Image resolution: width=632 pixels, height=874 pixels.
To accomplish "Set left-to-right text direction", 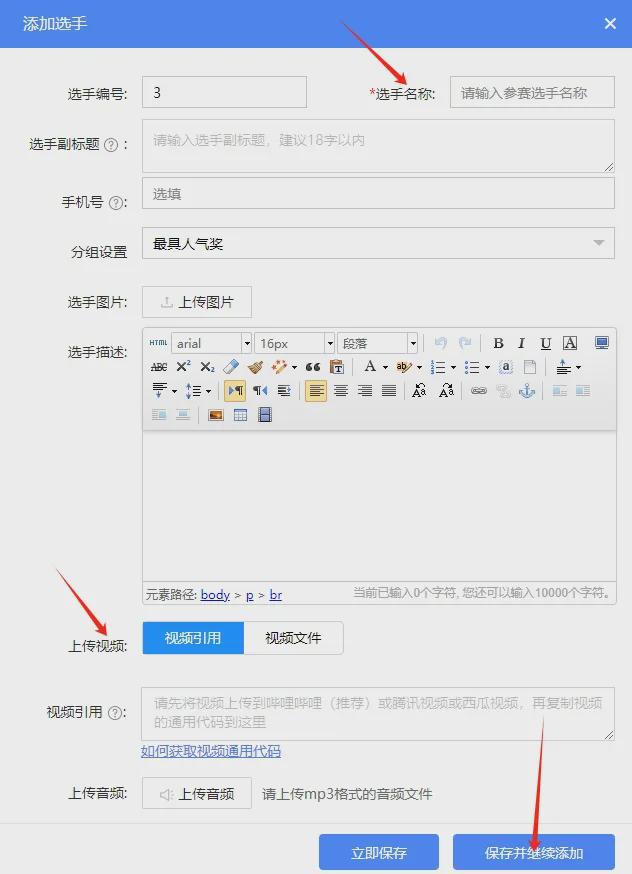I will 236,391.
